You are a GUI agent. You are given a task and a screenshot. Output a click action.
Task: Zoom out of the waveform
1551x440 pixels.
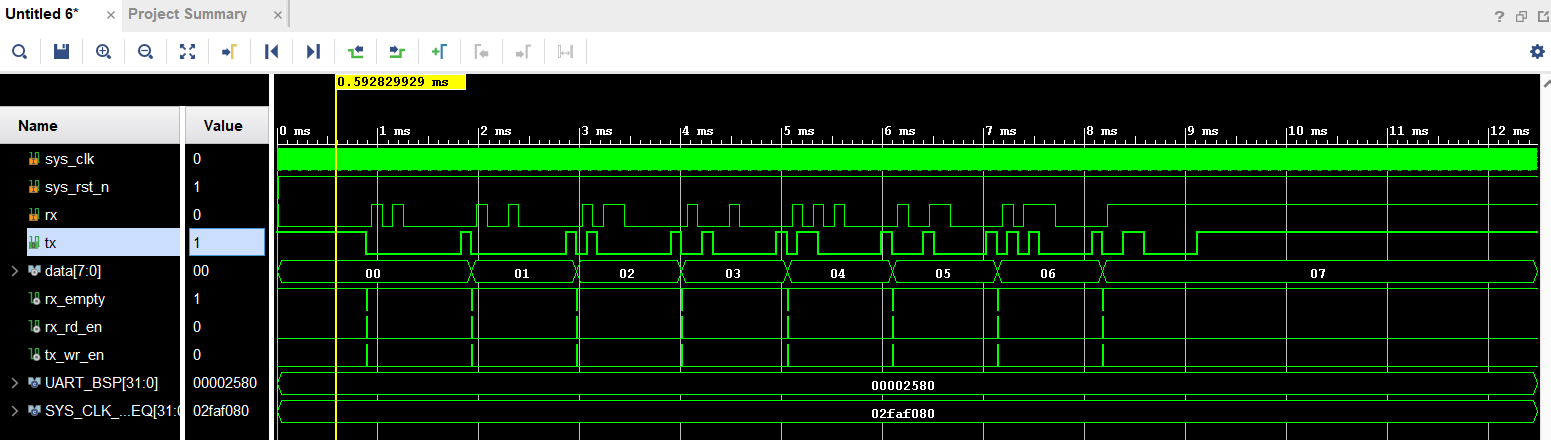point(145,52)
